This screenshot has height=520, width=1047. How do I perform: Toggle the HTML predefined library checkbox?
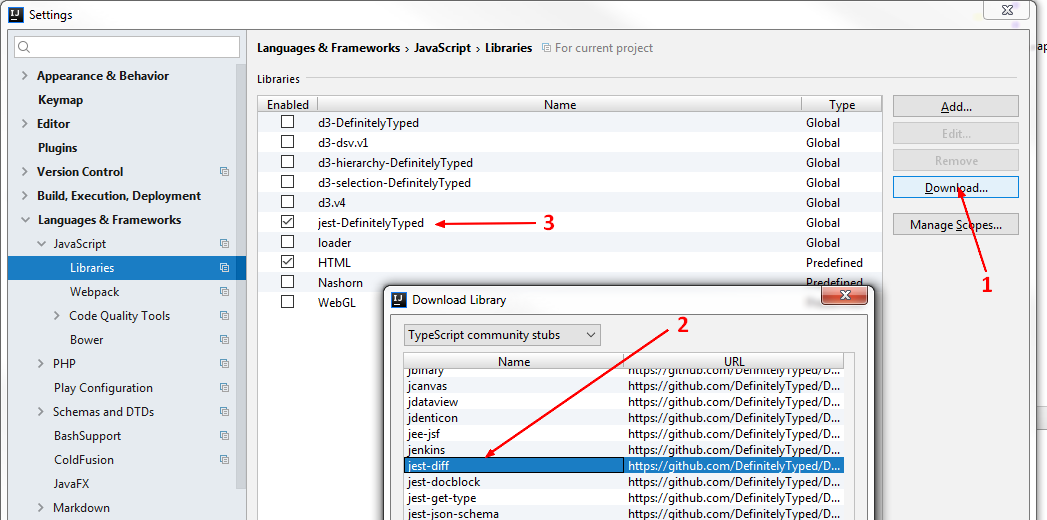[288, 262]
